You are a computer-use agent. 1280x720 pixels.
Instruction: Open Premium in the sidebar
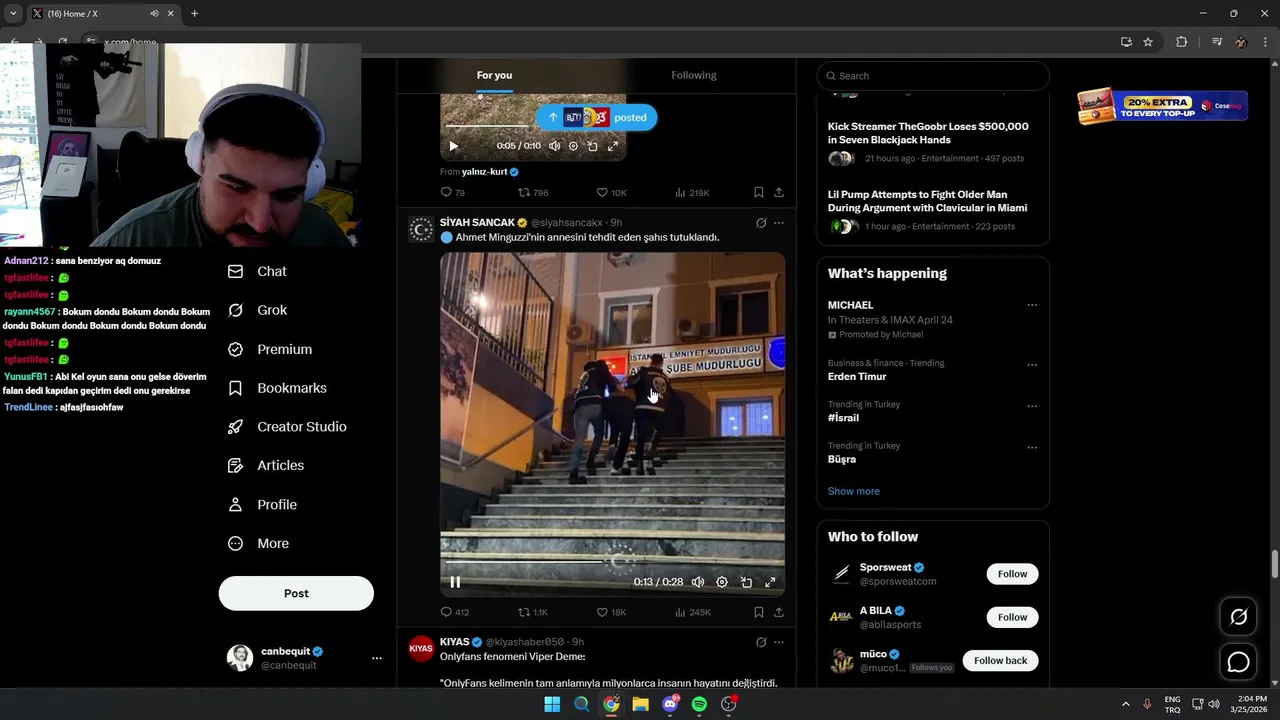click(x=270, y=349)
